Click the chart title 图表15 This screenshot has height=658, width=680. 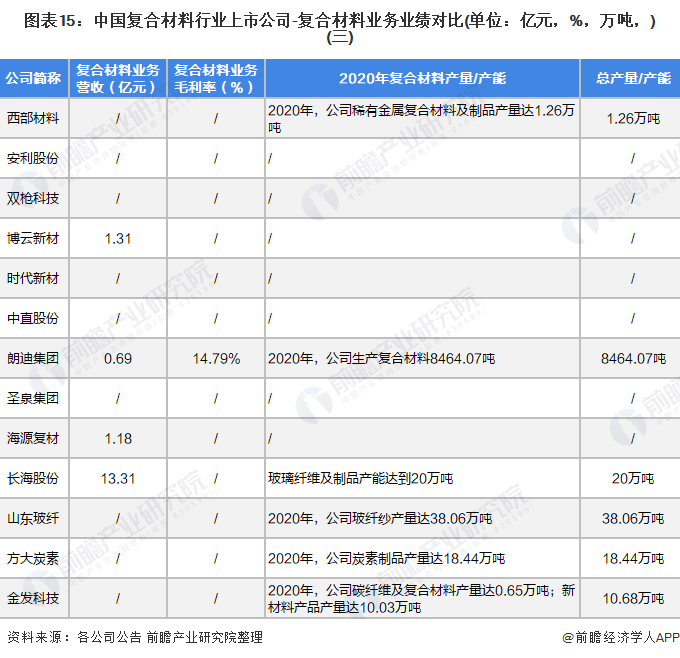[340, 29]
